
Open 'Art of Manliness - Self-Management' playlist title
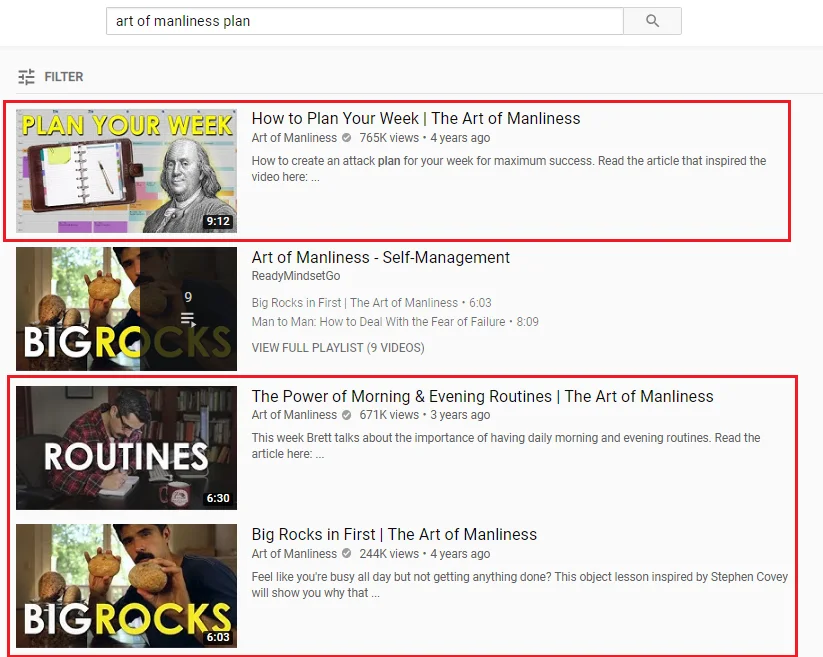click(x=381, y=258)
